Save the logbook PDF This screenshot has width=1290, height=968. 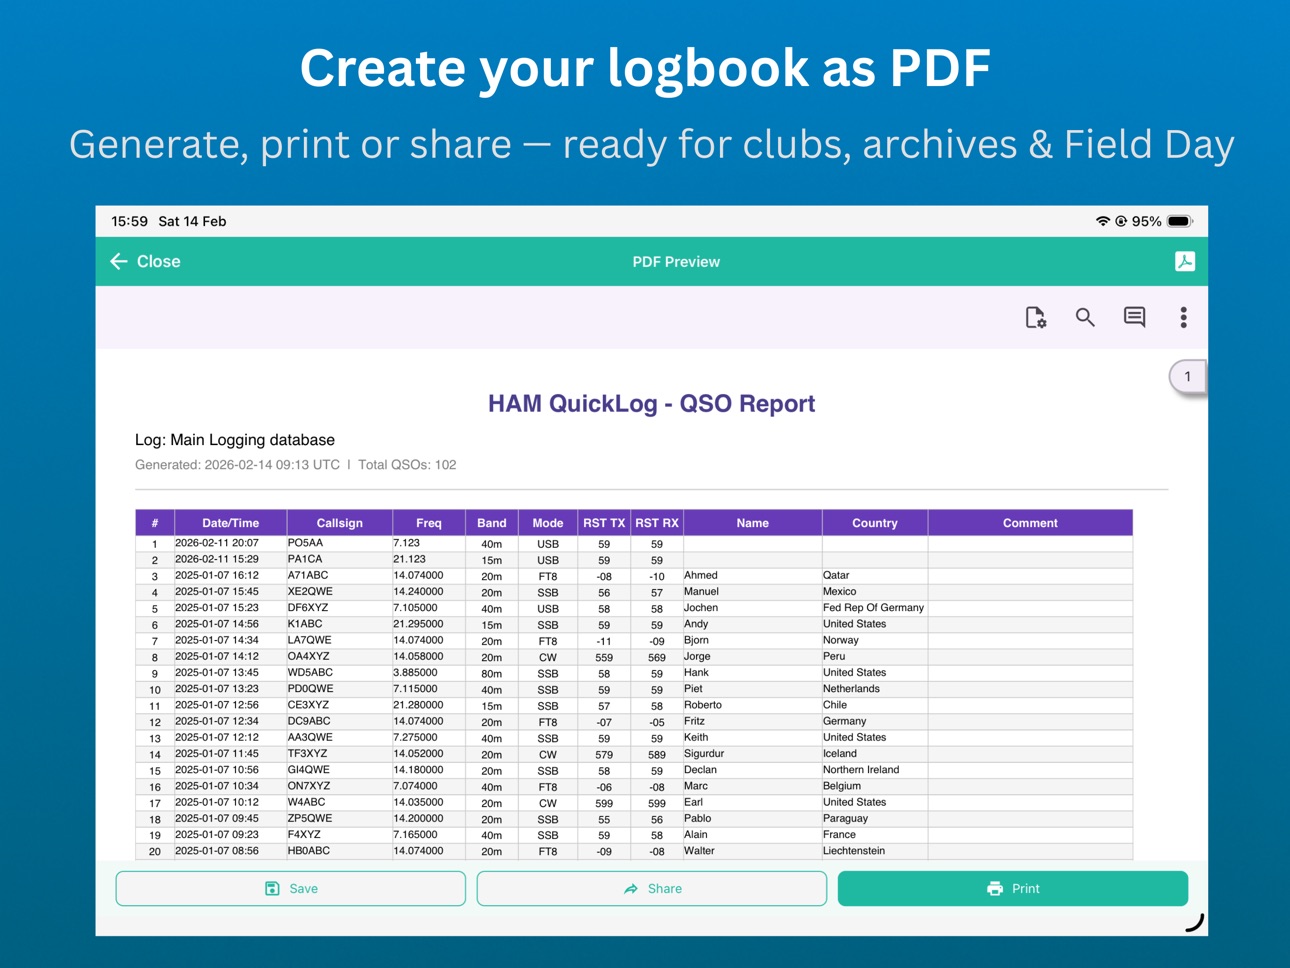tap(291, 888)
